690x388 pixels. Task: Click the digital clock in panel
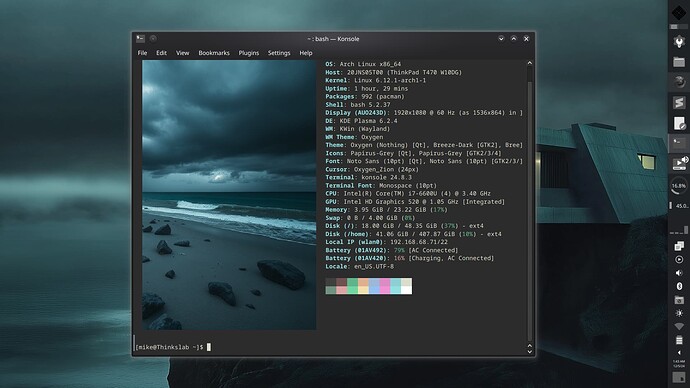coord(679,363)
